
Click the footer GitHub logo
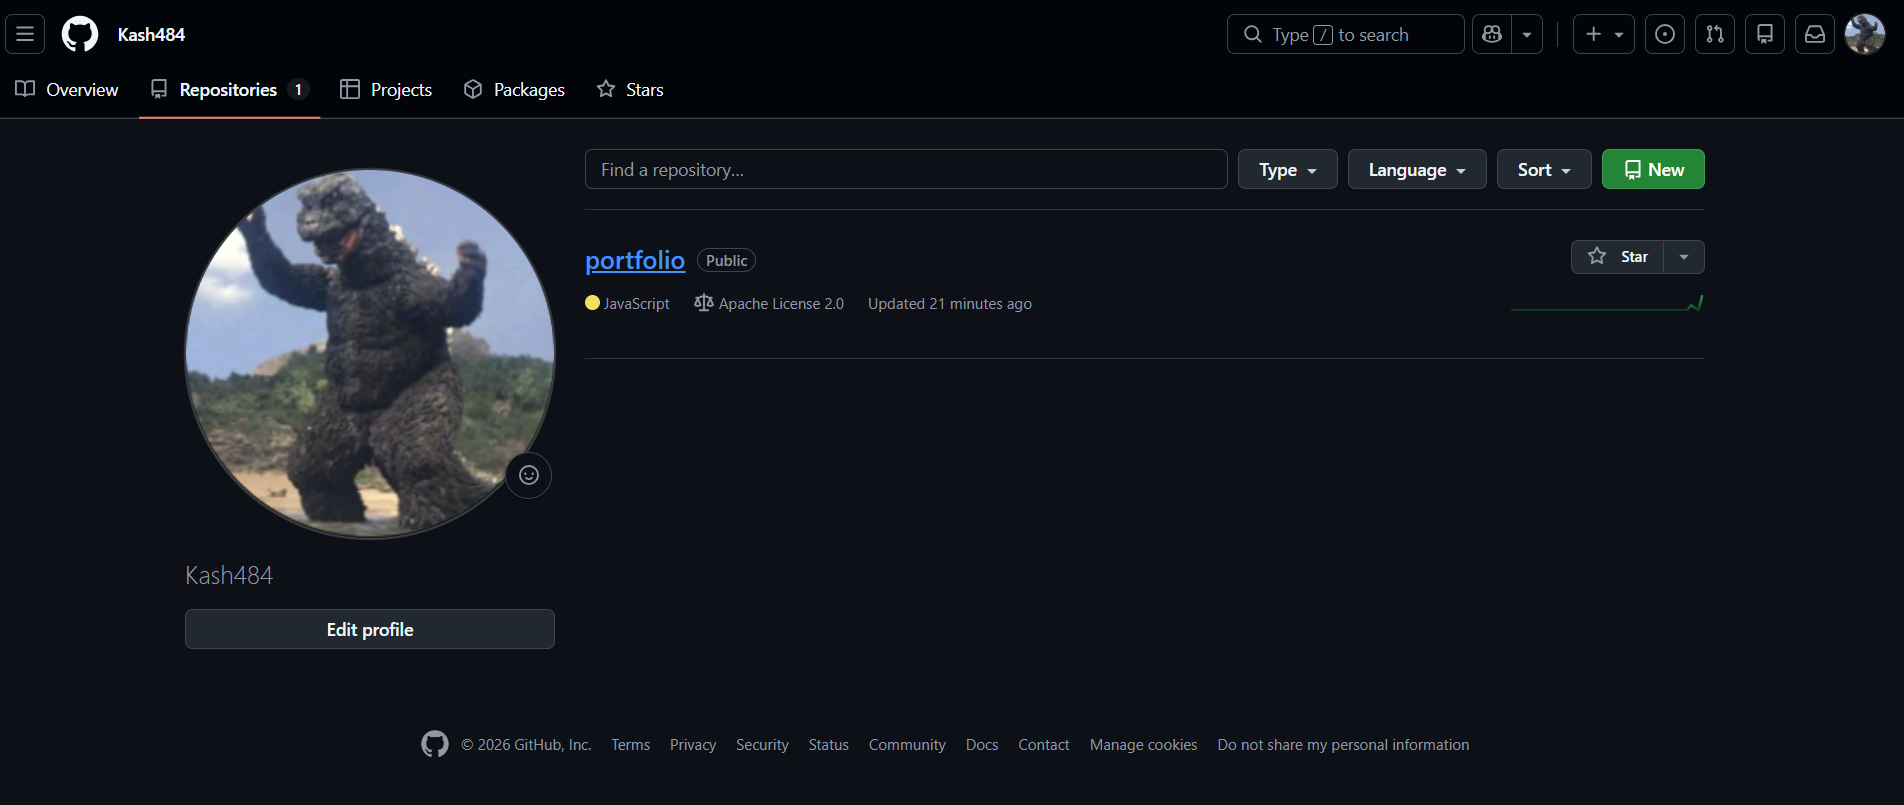click(x=435, y=744)
